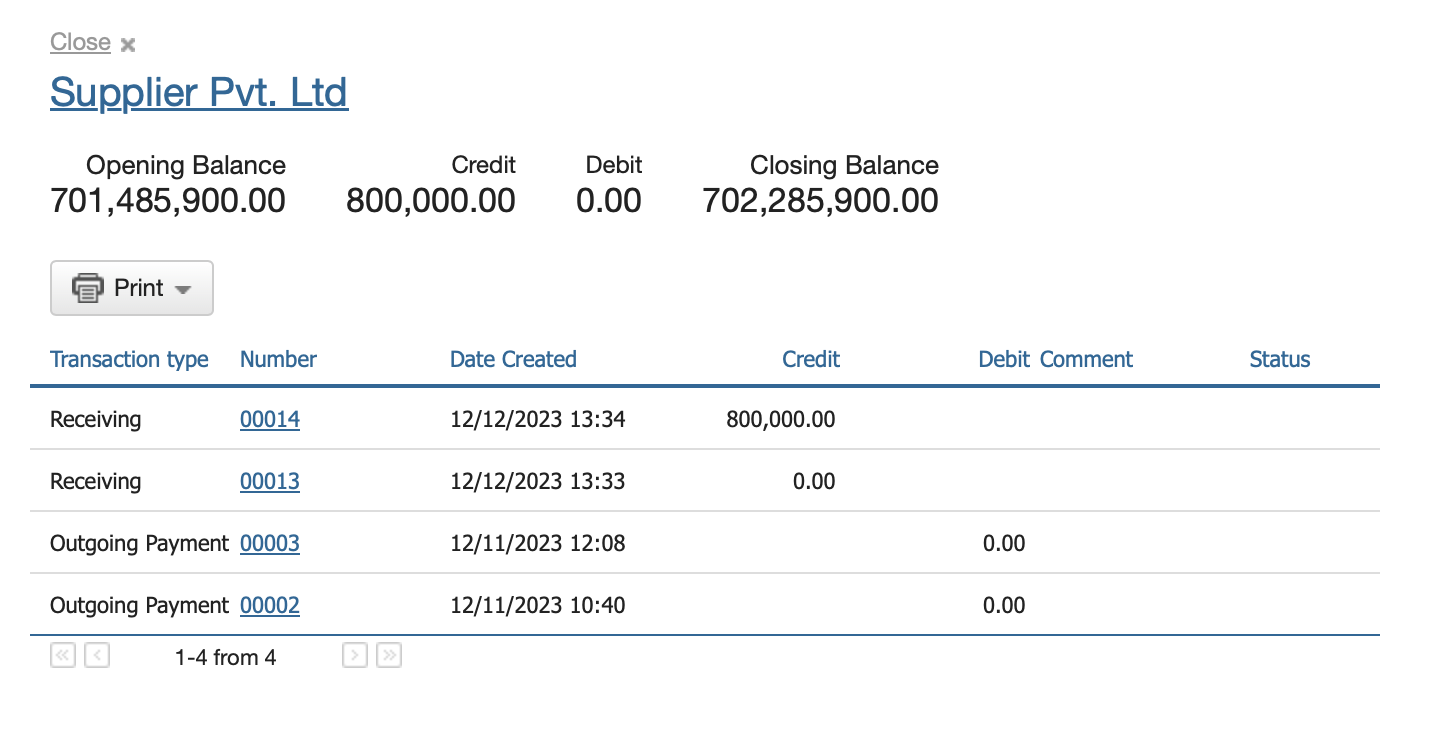Image resolution: width=1446 pixels, height=734 pixels.
Task: Sort by Credit column header
Action: coord(811,359)
